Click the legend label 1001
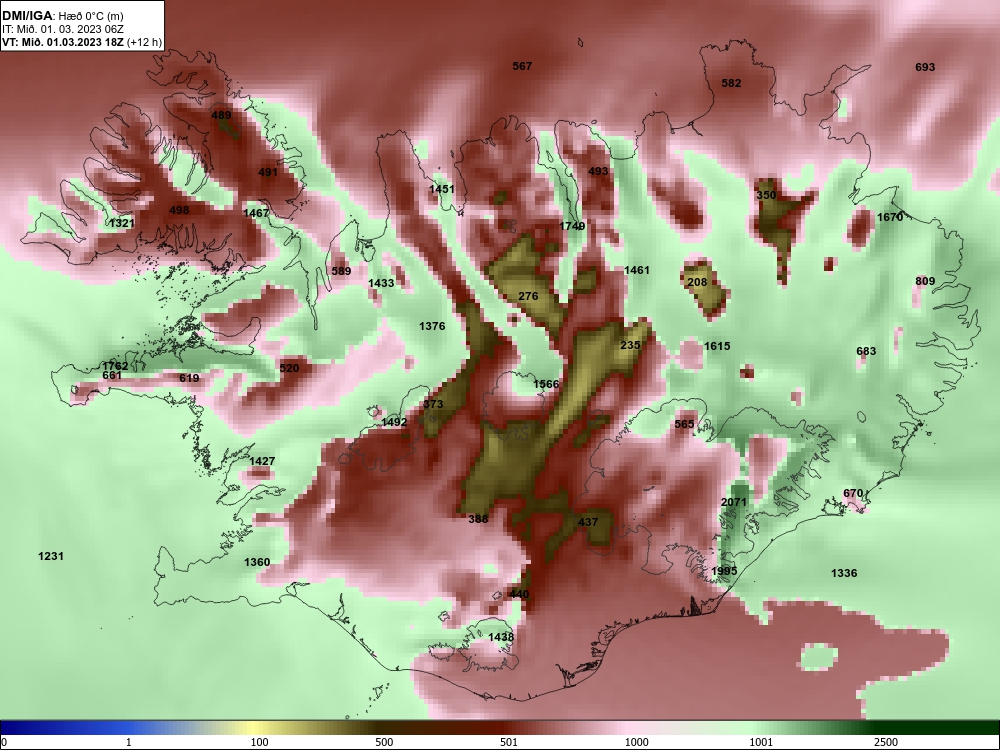Screen dimensions: 1000x750 pos(761,742)
